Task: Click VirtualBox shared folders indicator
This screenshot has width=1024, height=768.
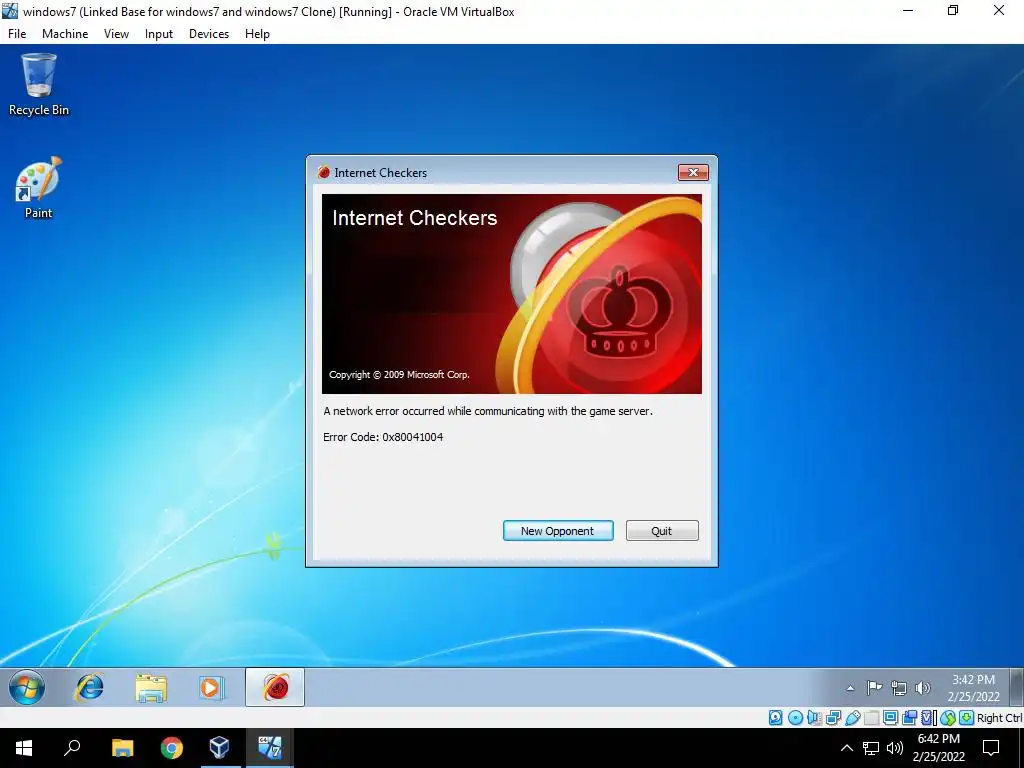Action: 871,718
